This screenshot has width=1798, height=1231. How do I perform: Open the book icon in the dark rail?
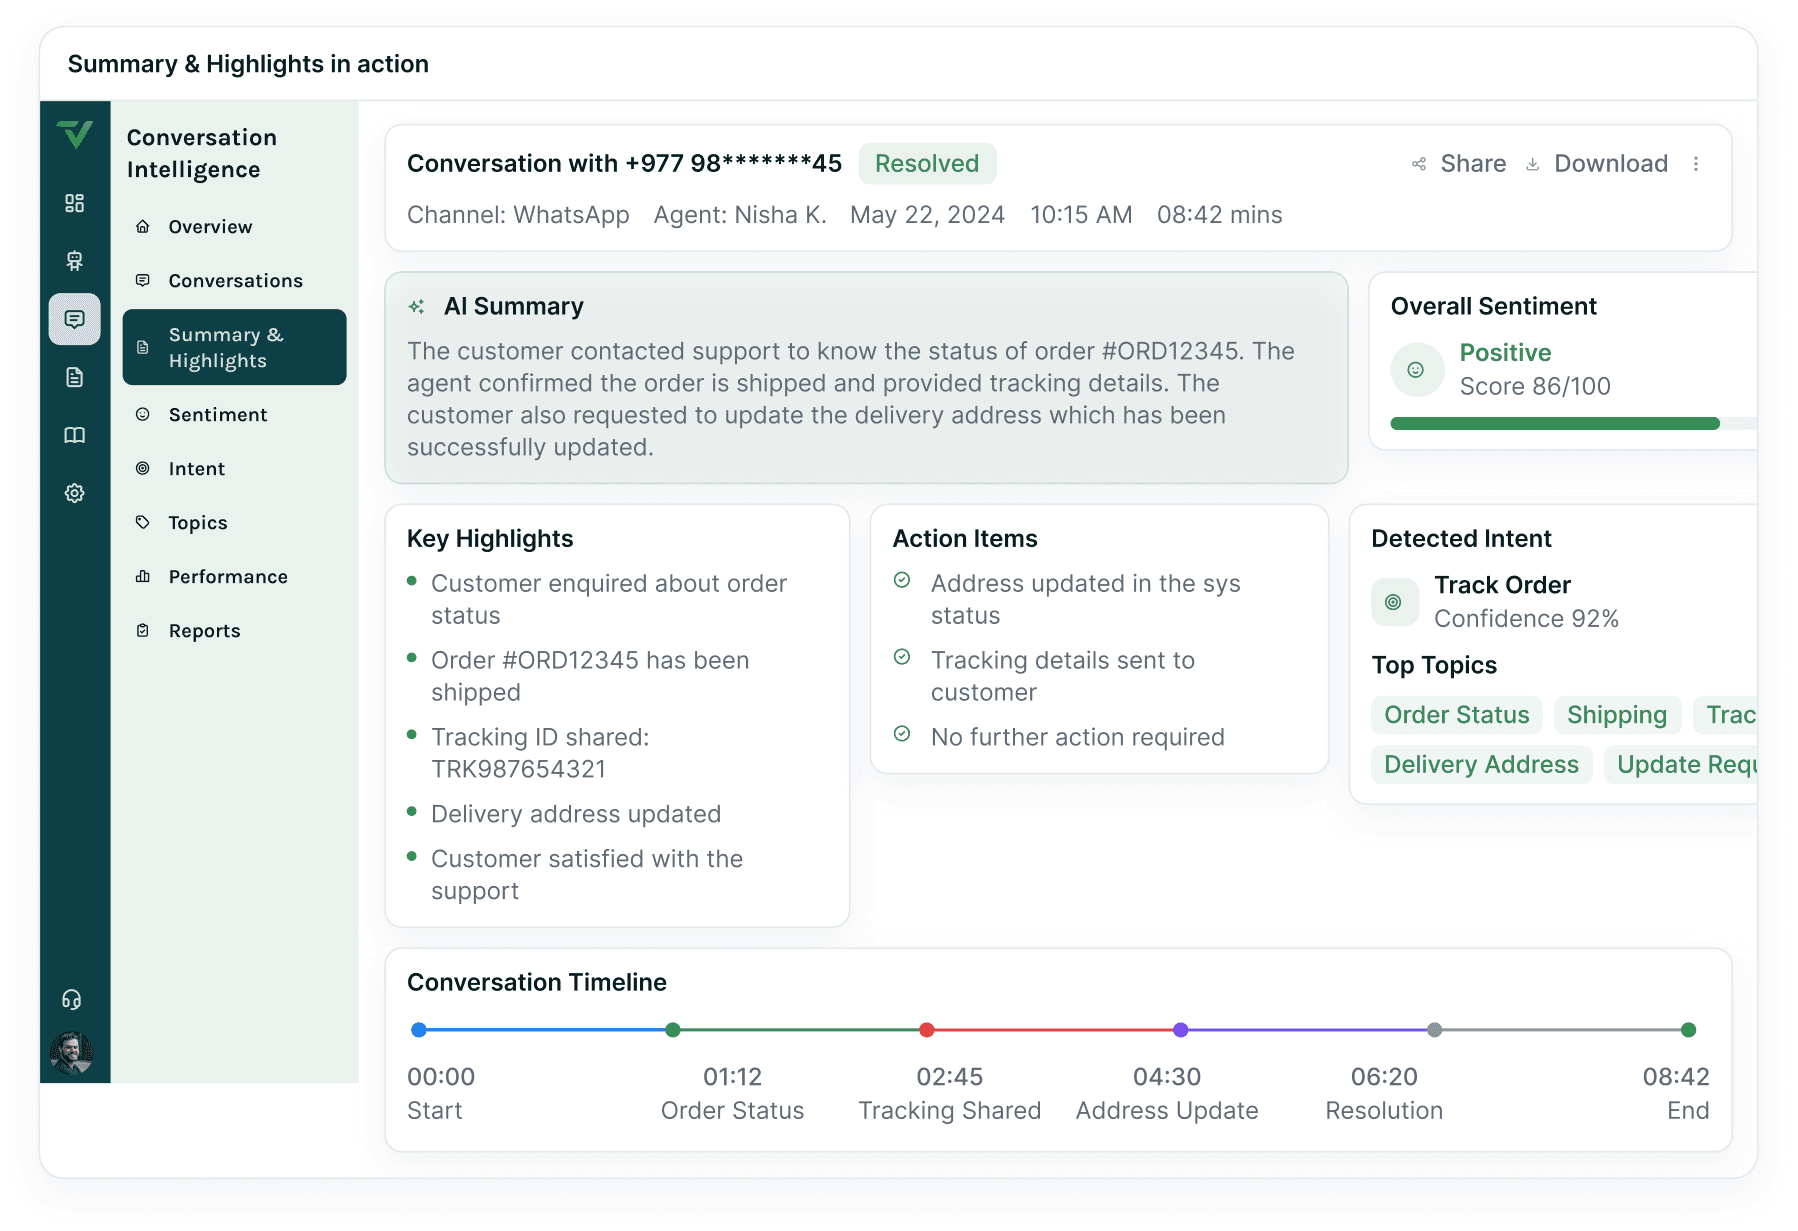[75, 435]
